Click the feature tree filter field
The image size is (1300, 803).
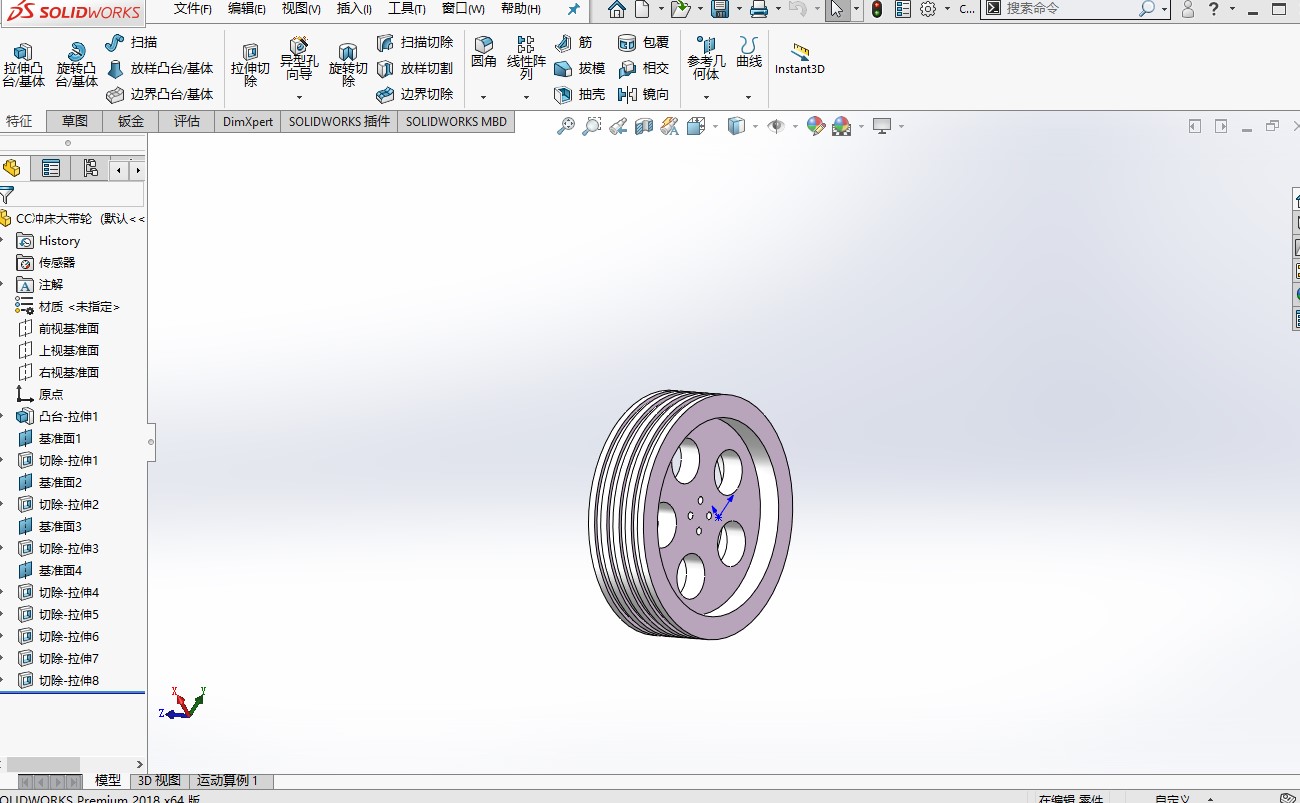pyautogui.click(x=80, y=195)
